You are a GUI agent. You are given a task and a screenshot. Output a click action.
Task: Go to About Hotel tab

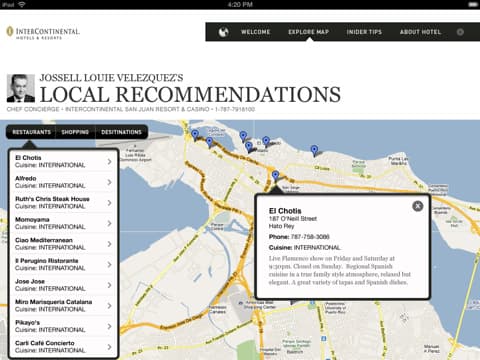(420, 32)
